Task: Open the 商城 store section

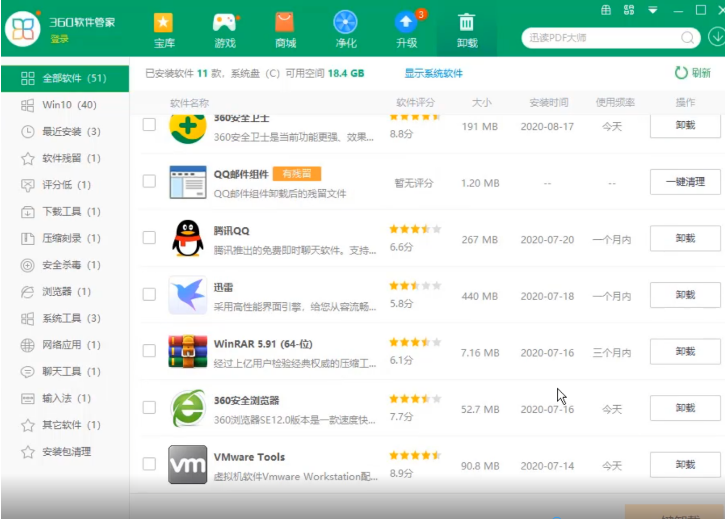Action: pyautogui.click(x=285, y=30)
